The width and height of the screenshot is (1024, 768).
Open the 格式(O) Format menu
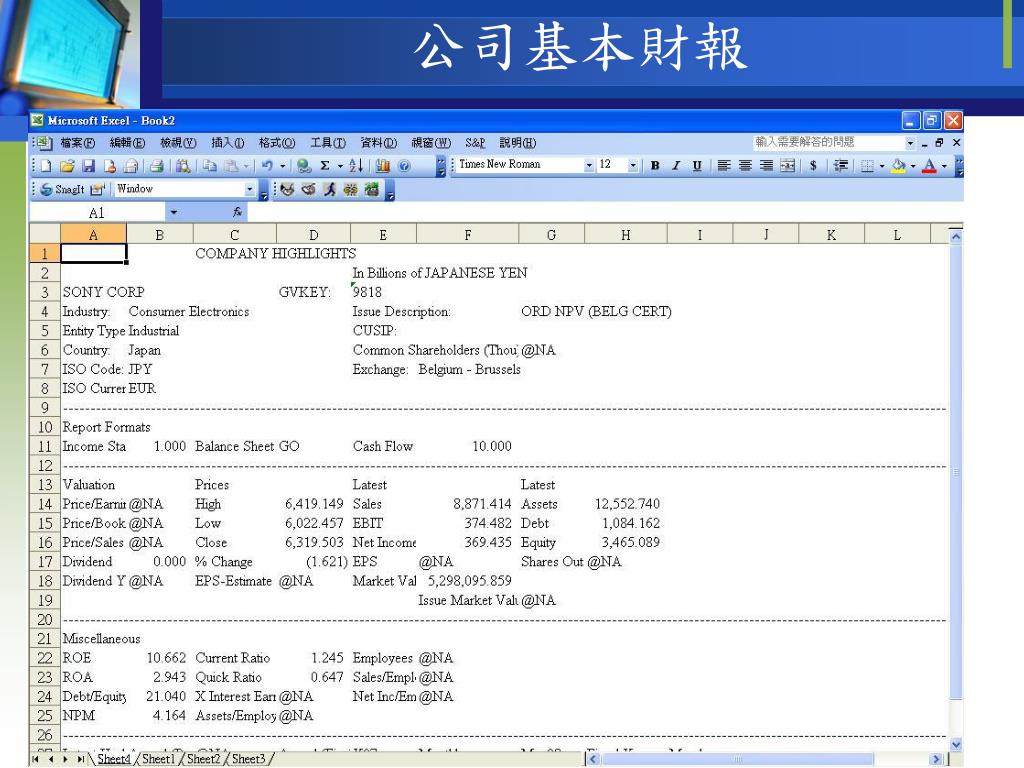277,143
